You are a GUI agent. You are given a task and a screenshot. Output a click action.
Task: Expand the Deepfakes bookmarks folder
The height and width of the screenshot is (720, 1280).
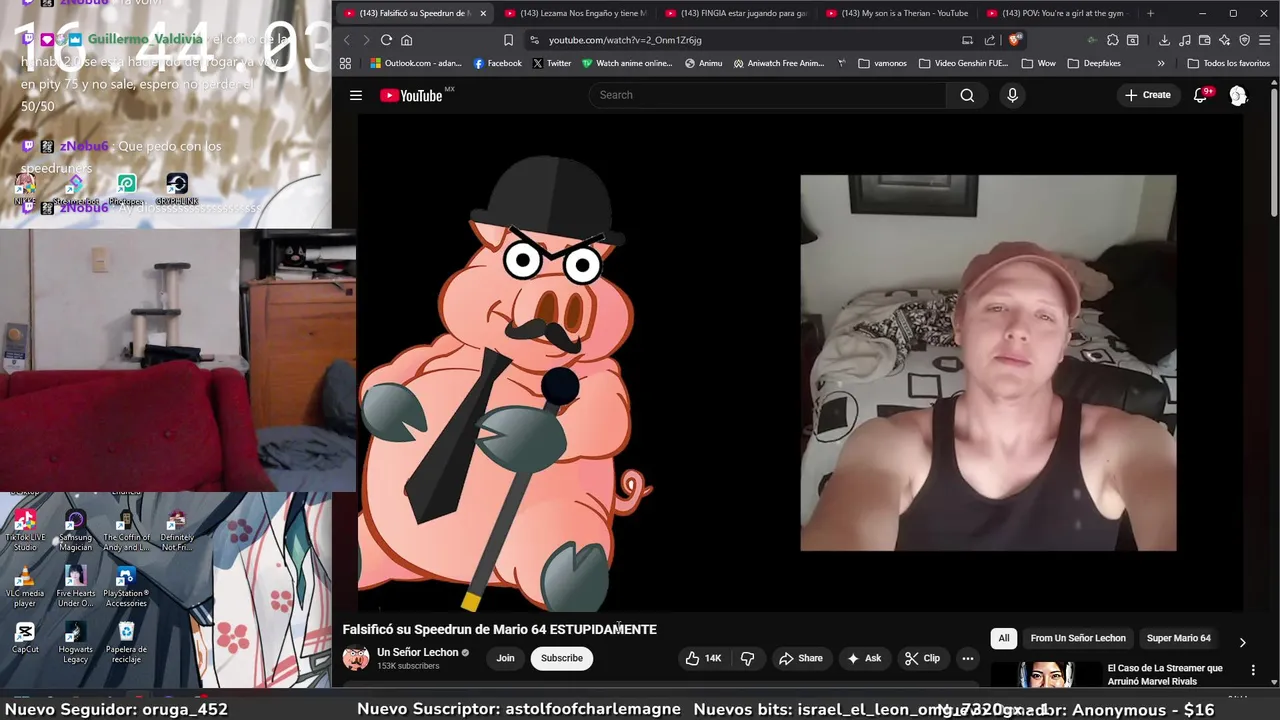(1093, 63)
